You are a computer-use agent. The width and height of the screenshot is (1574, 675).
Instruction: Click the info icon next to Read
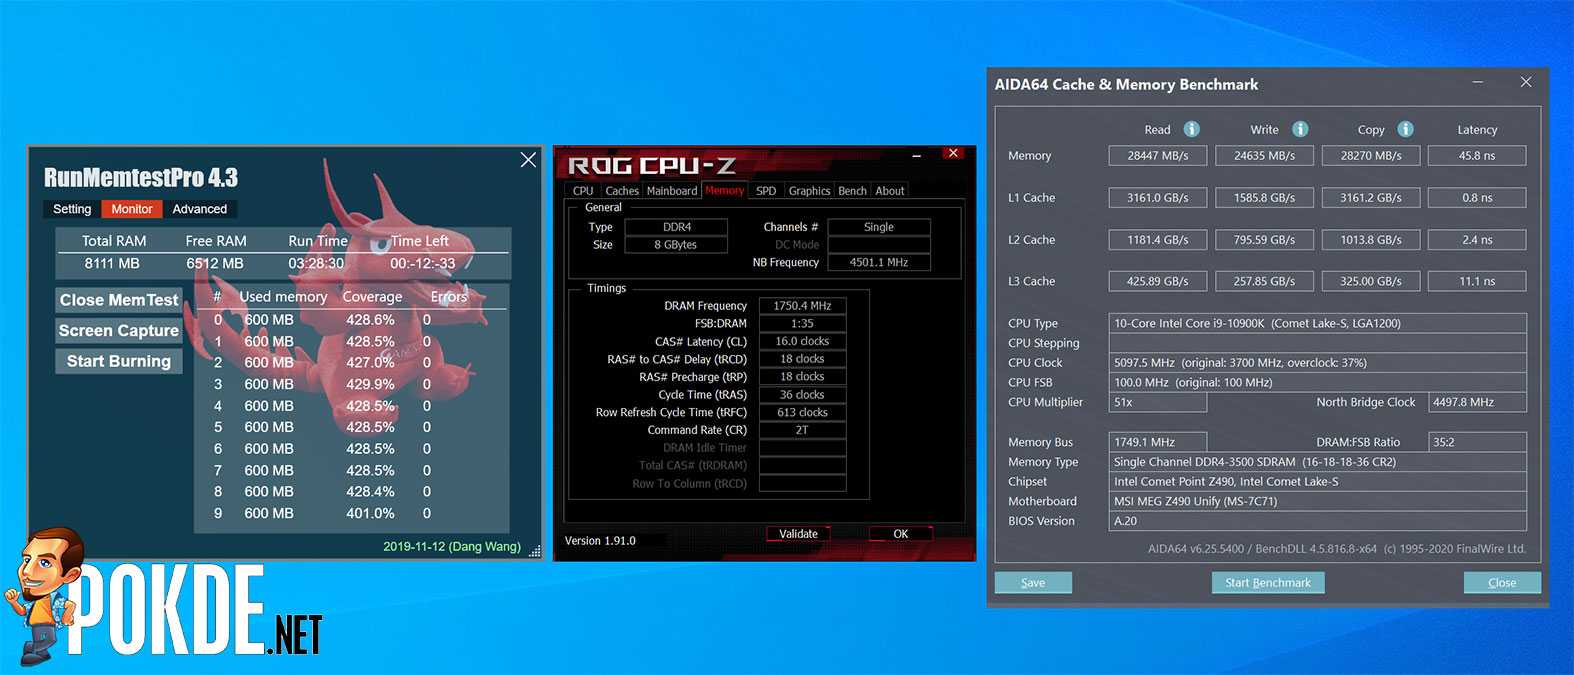pyautogui.click(x=1191, y=129)
